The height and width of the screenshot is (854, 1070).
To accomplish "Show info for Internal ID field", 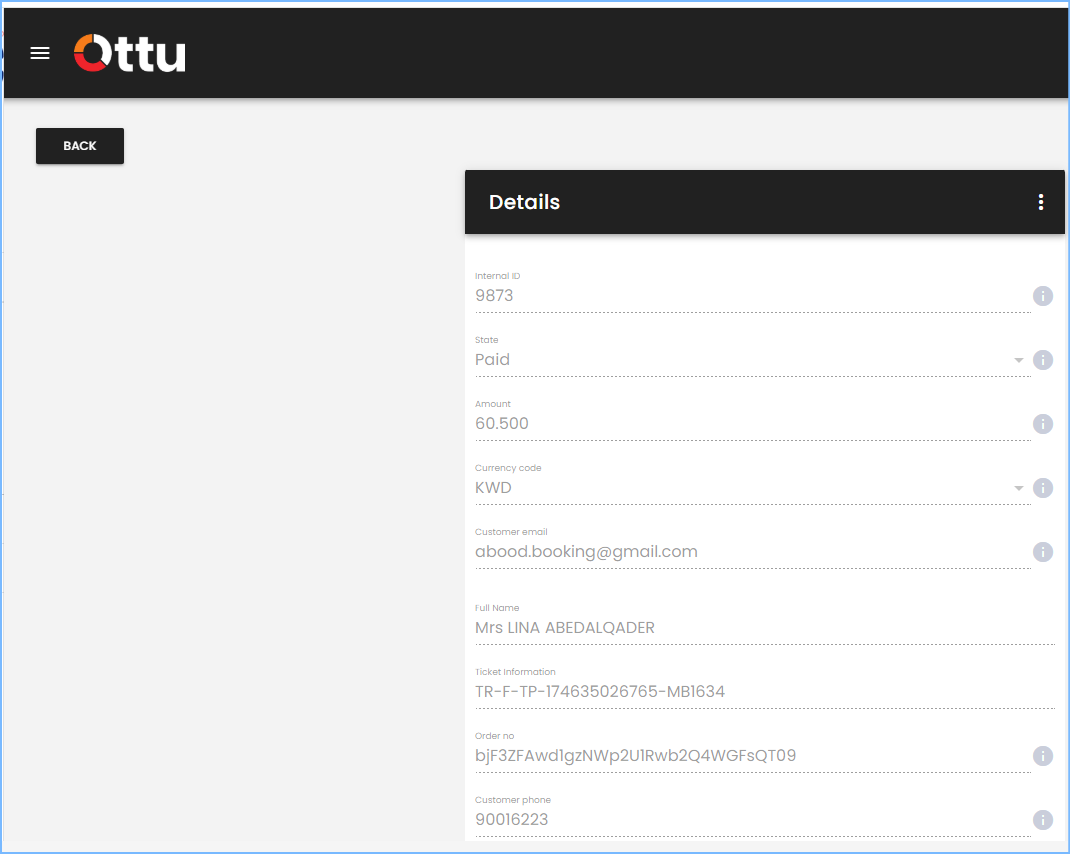I will point(1042,296).
